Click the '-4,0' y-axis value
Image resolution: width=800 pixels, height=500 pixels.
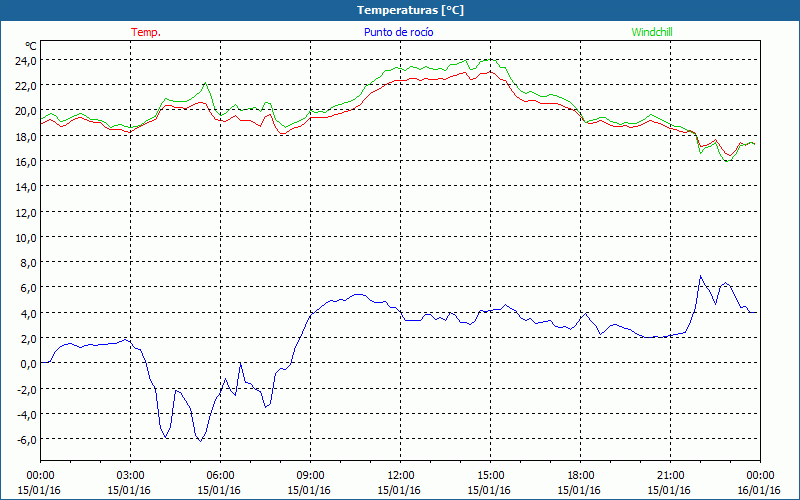(27, 414)
